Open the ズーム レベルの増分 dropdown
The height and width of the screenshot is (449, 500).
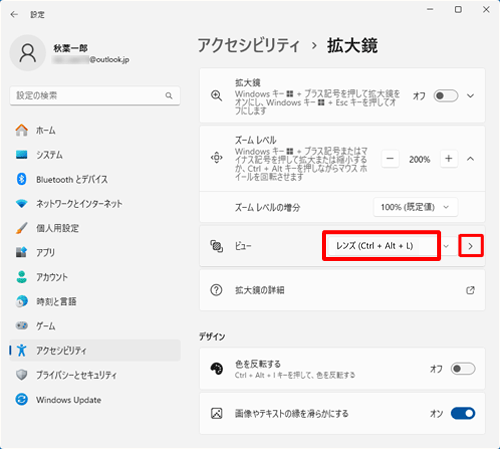pyautogui.click(x=415, y=207)
